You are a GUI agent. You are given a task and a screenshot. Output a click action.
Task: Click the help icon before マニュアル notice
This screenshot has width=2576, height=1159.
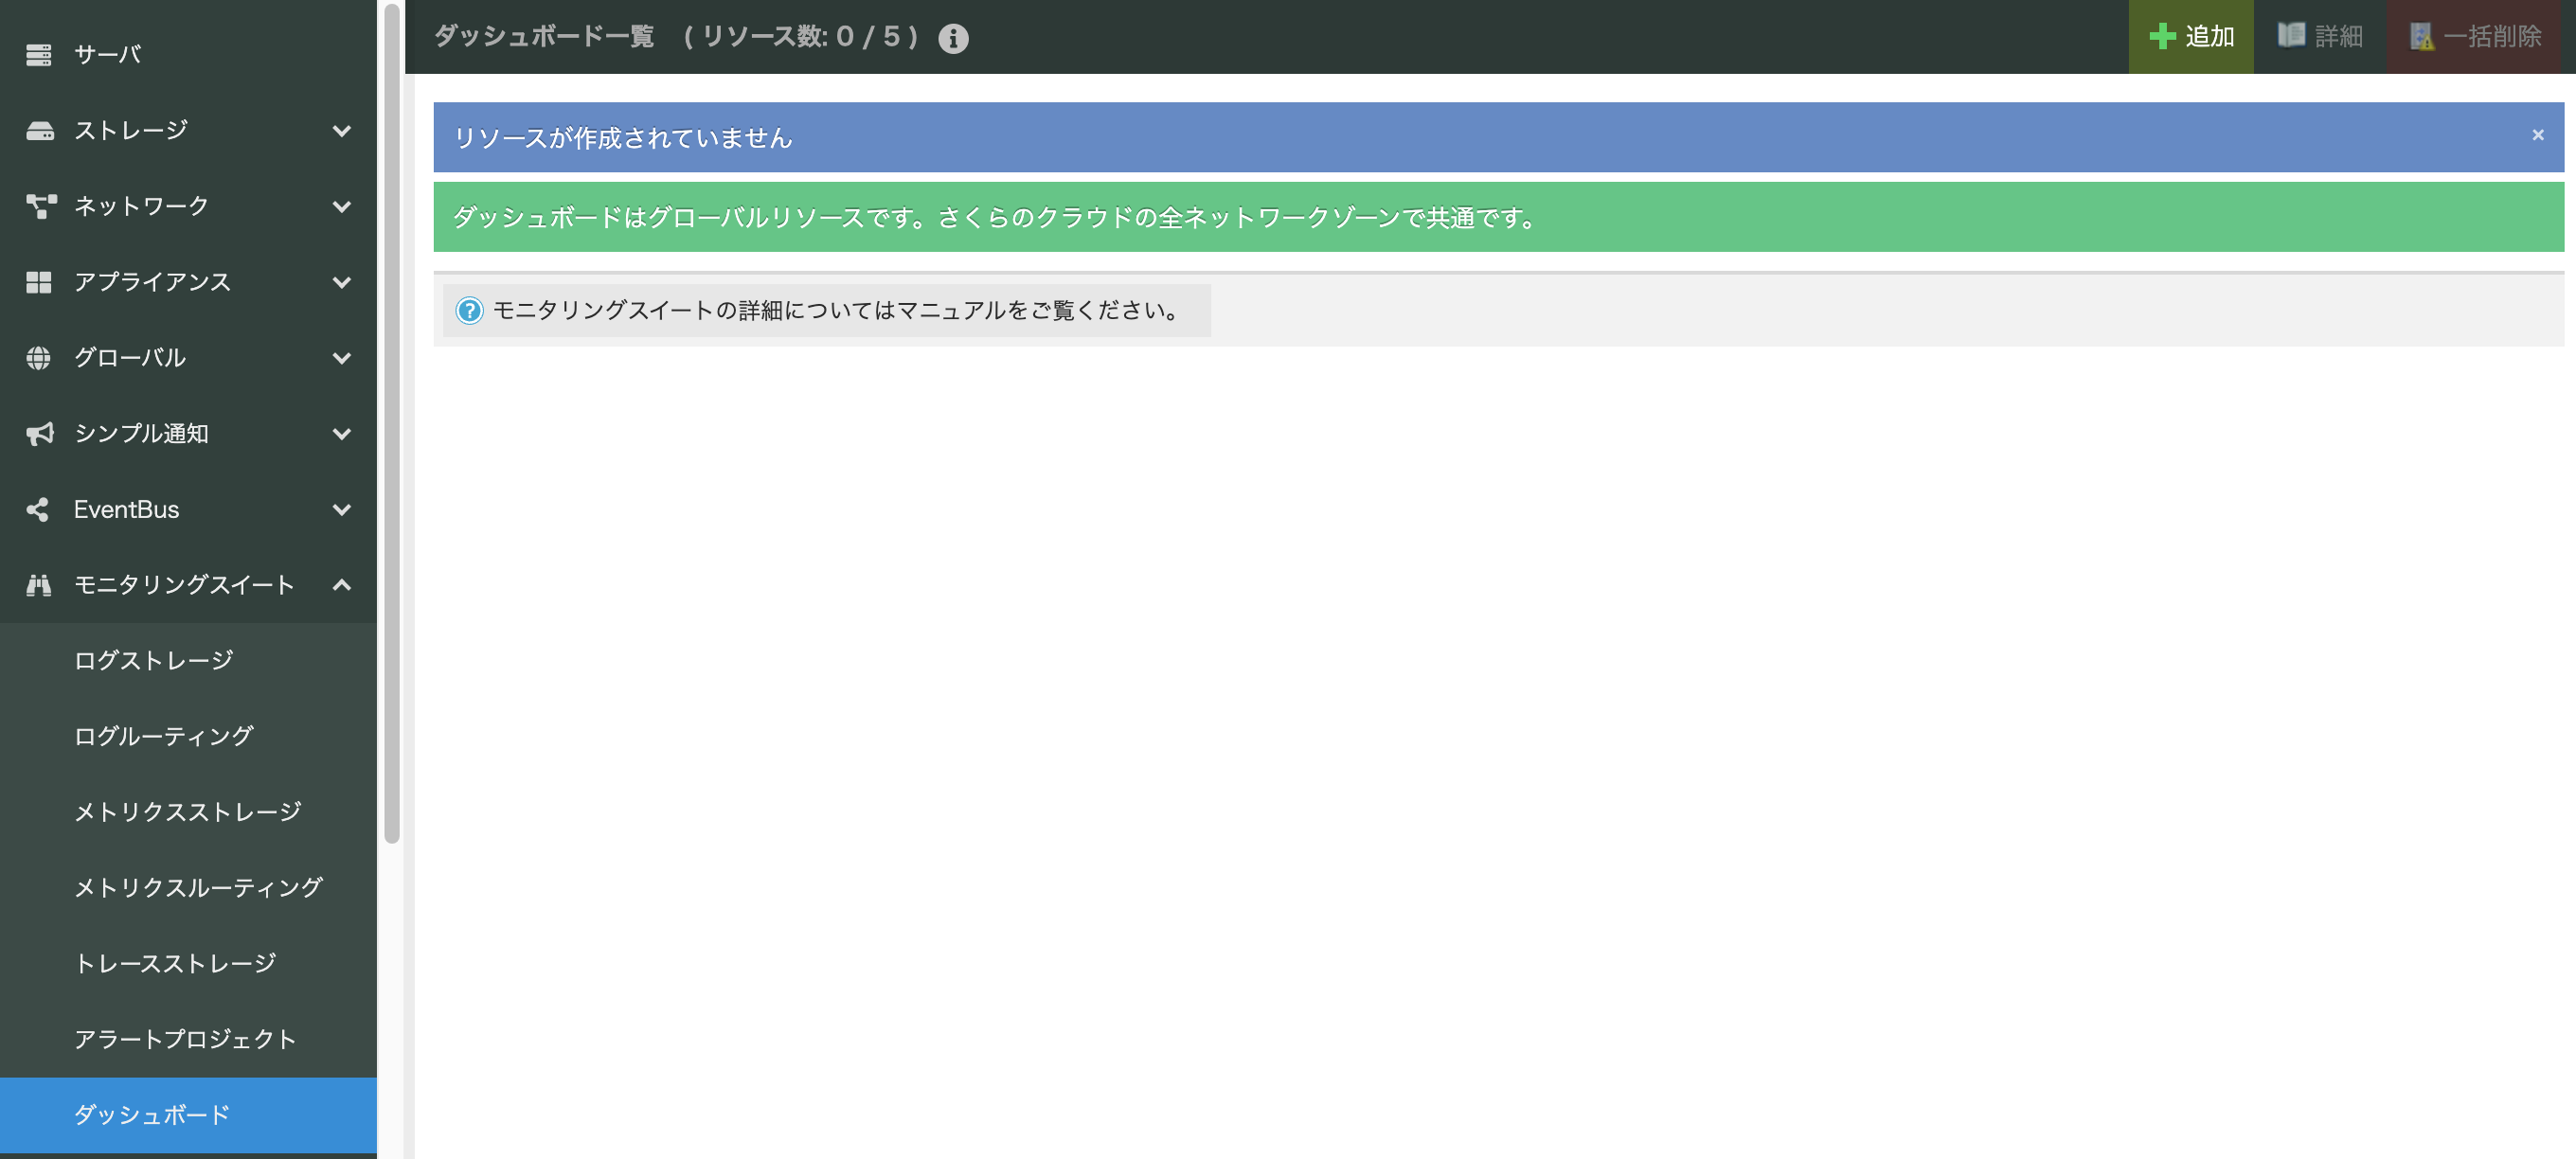pos(469,310)
